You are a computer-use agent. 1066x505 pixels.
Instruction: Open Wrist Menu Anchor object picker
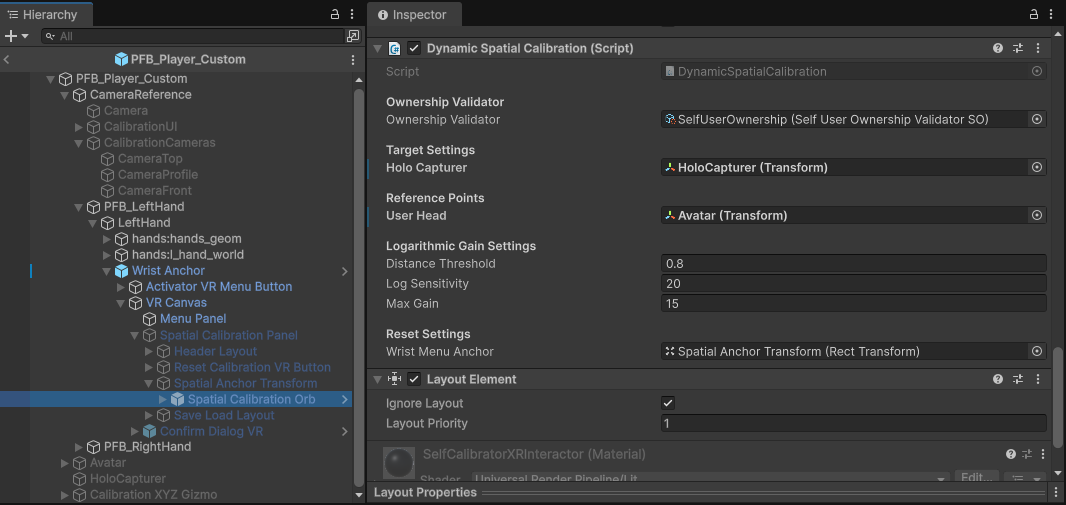point(1037,351)
